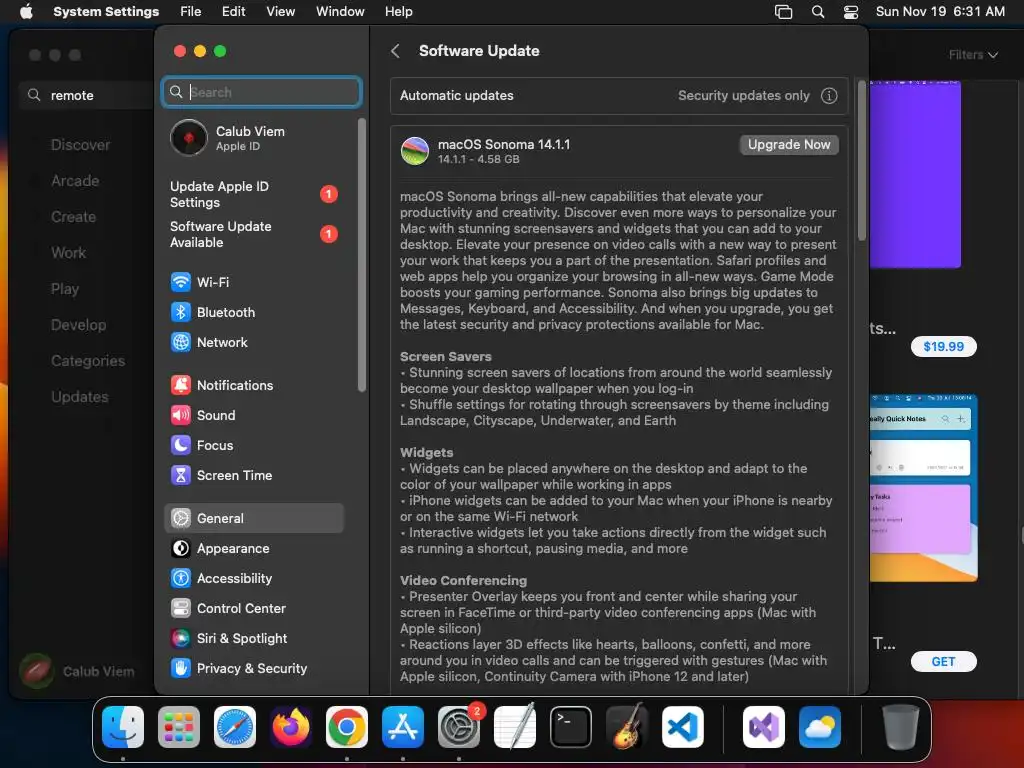The height and width of the screenshot is (768, 1024).
Task: Focus the Settings search field
Action: 261,92
